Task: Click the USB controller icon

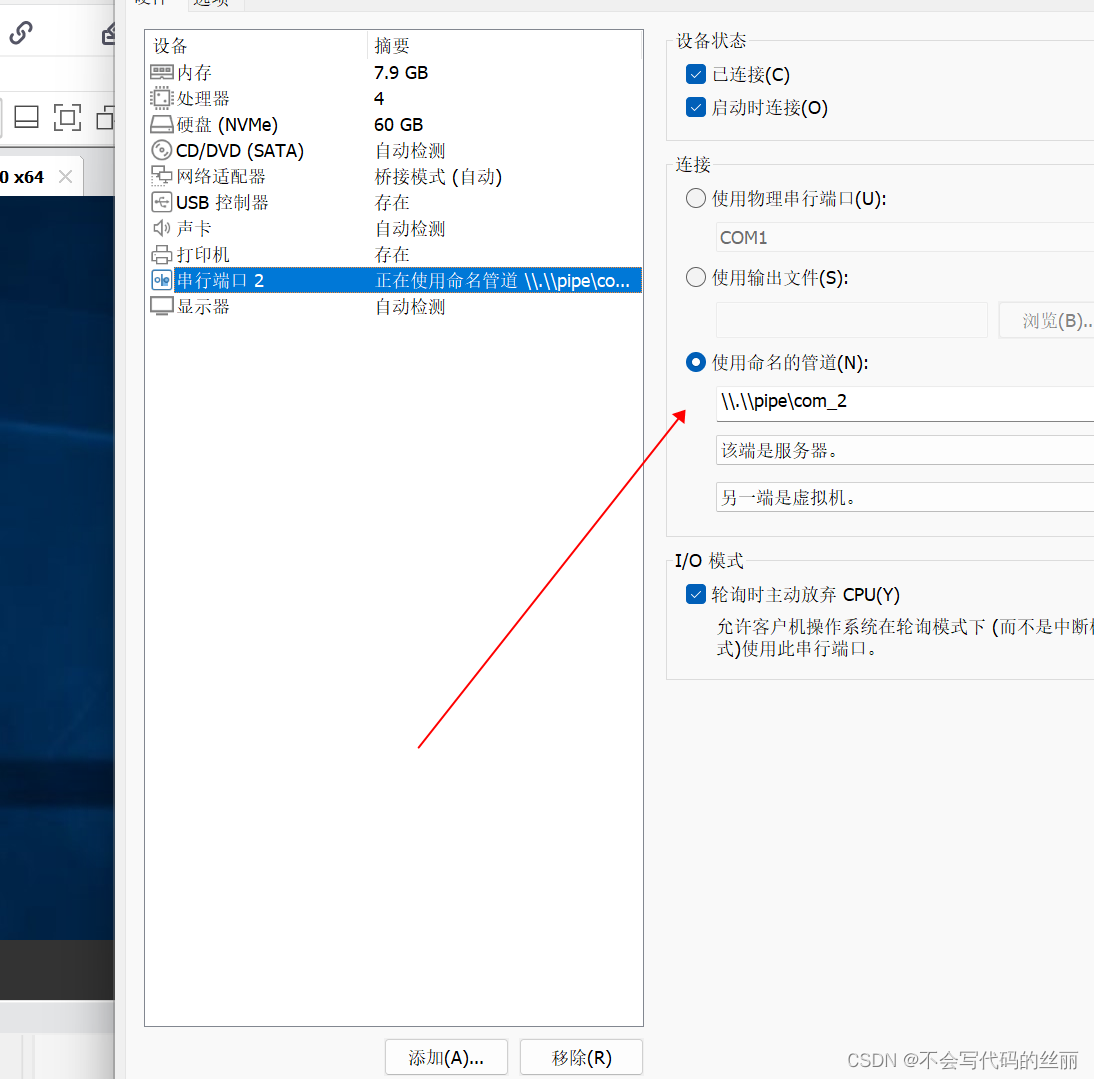Action: (161, 202)
